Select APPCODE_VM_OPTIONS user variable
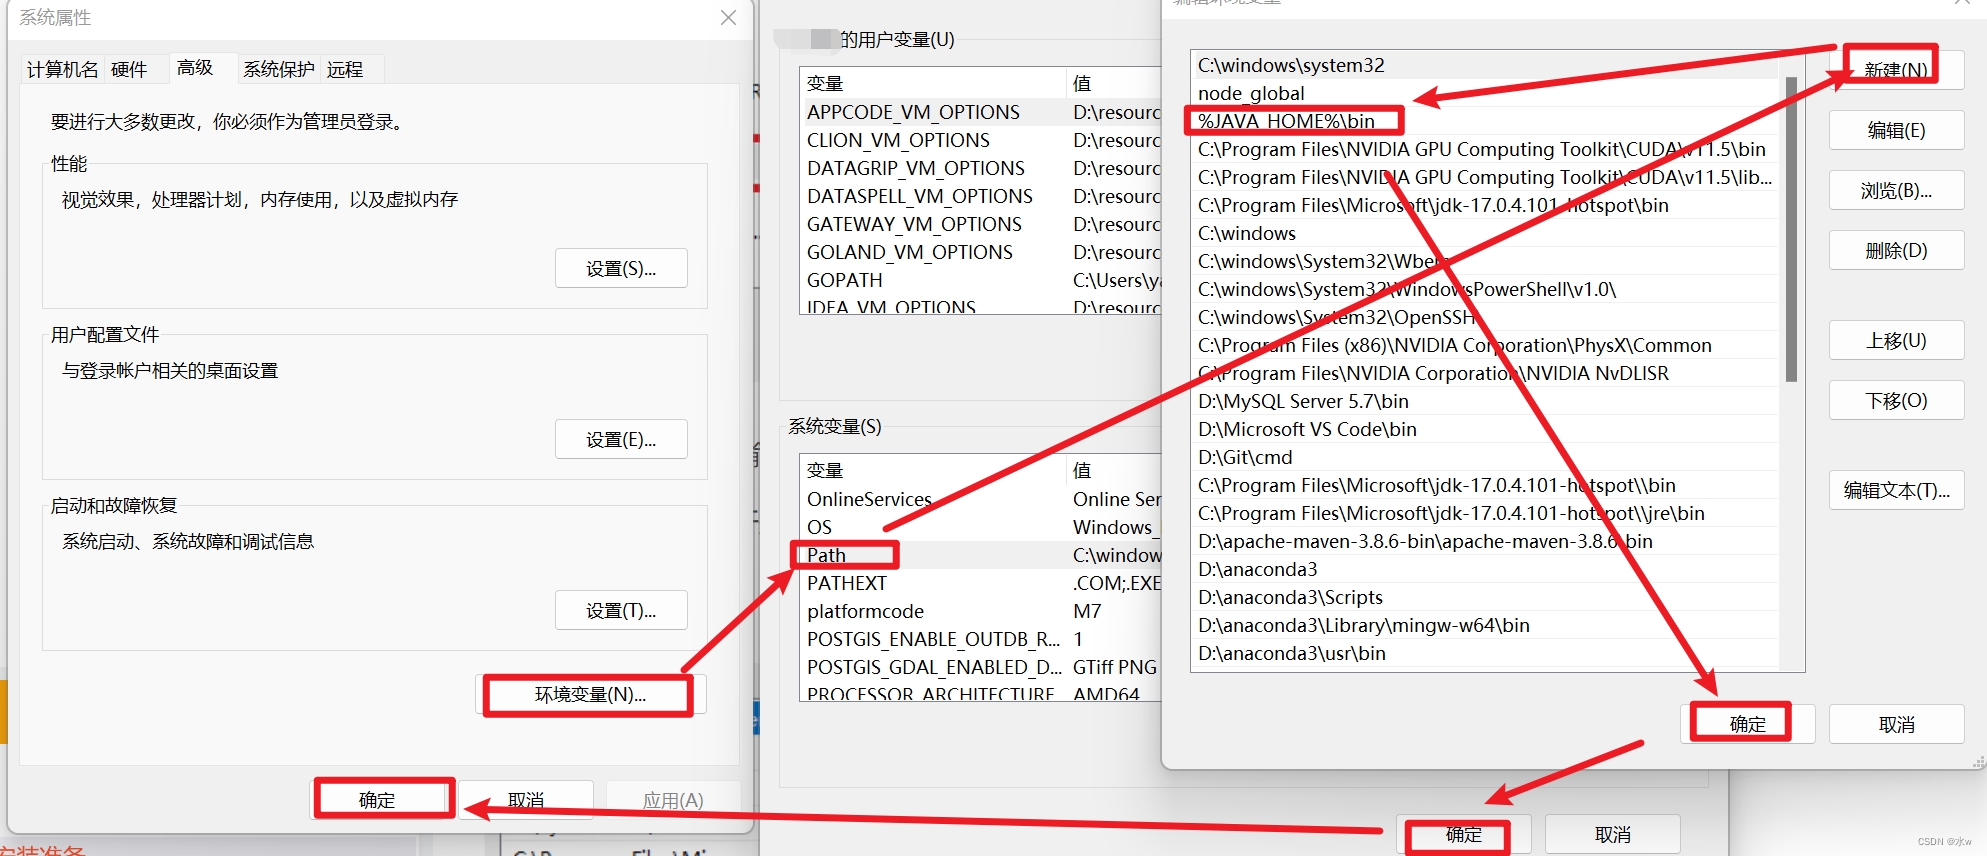The image size is (1987, 856). pos(980,112)
